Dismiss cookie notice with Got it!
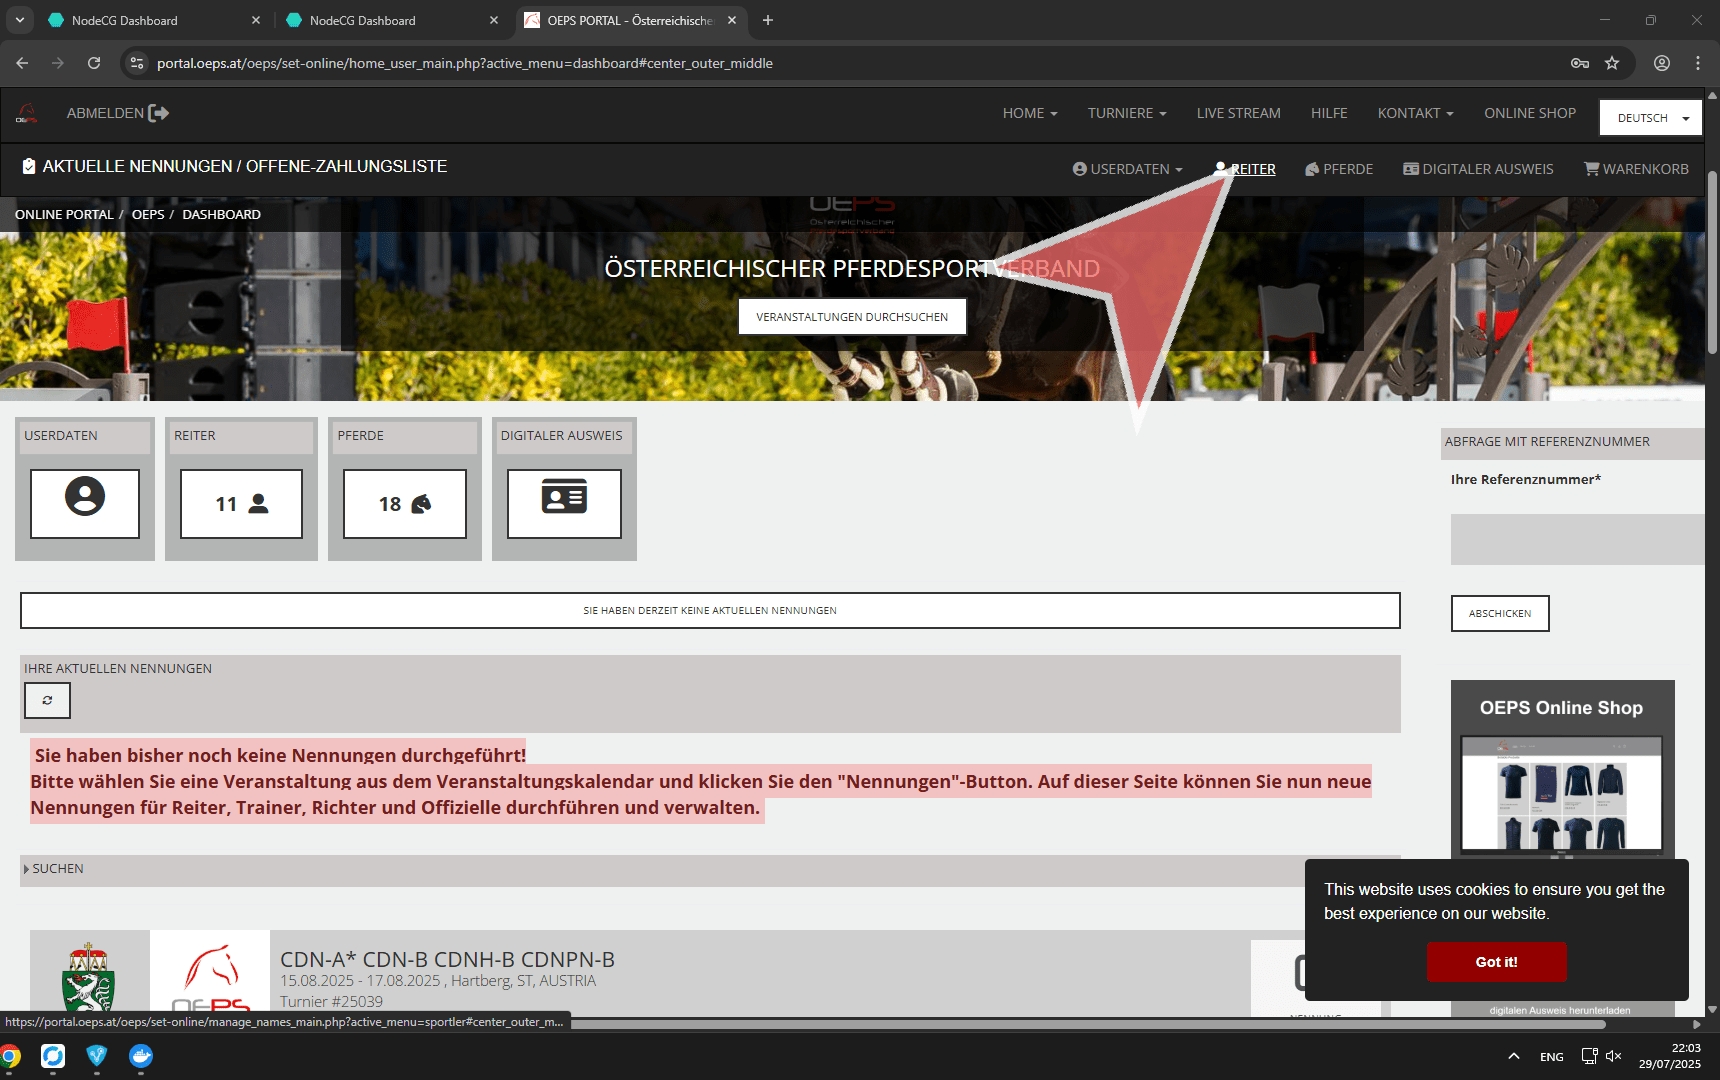The width and height of the screenshot is (1720, 1080). pyautogui.click(x=1496, y=961)
